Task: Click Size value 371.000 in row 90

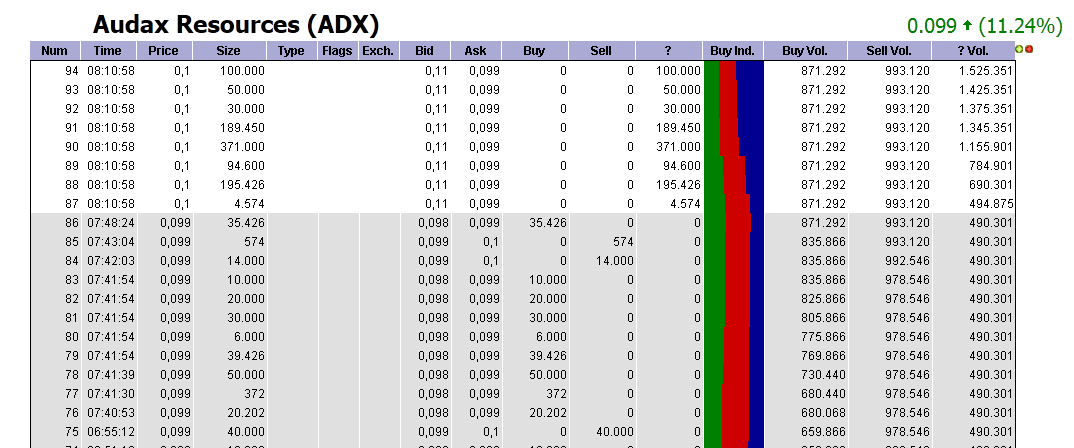Action: (x=242, y=147)
